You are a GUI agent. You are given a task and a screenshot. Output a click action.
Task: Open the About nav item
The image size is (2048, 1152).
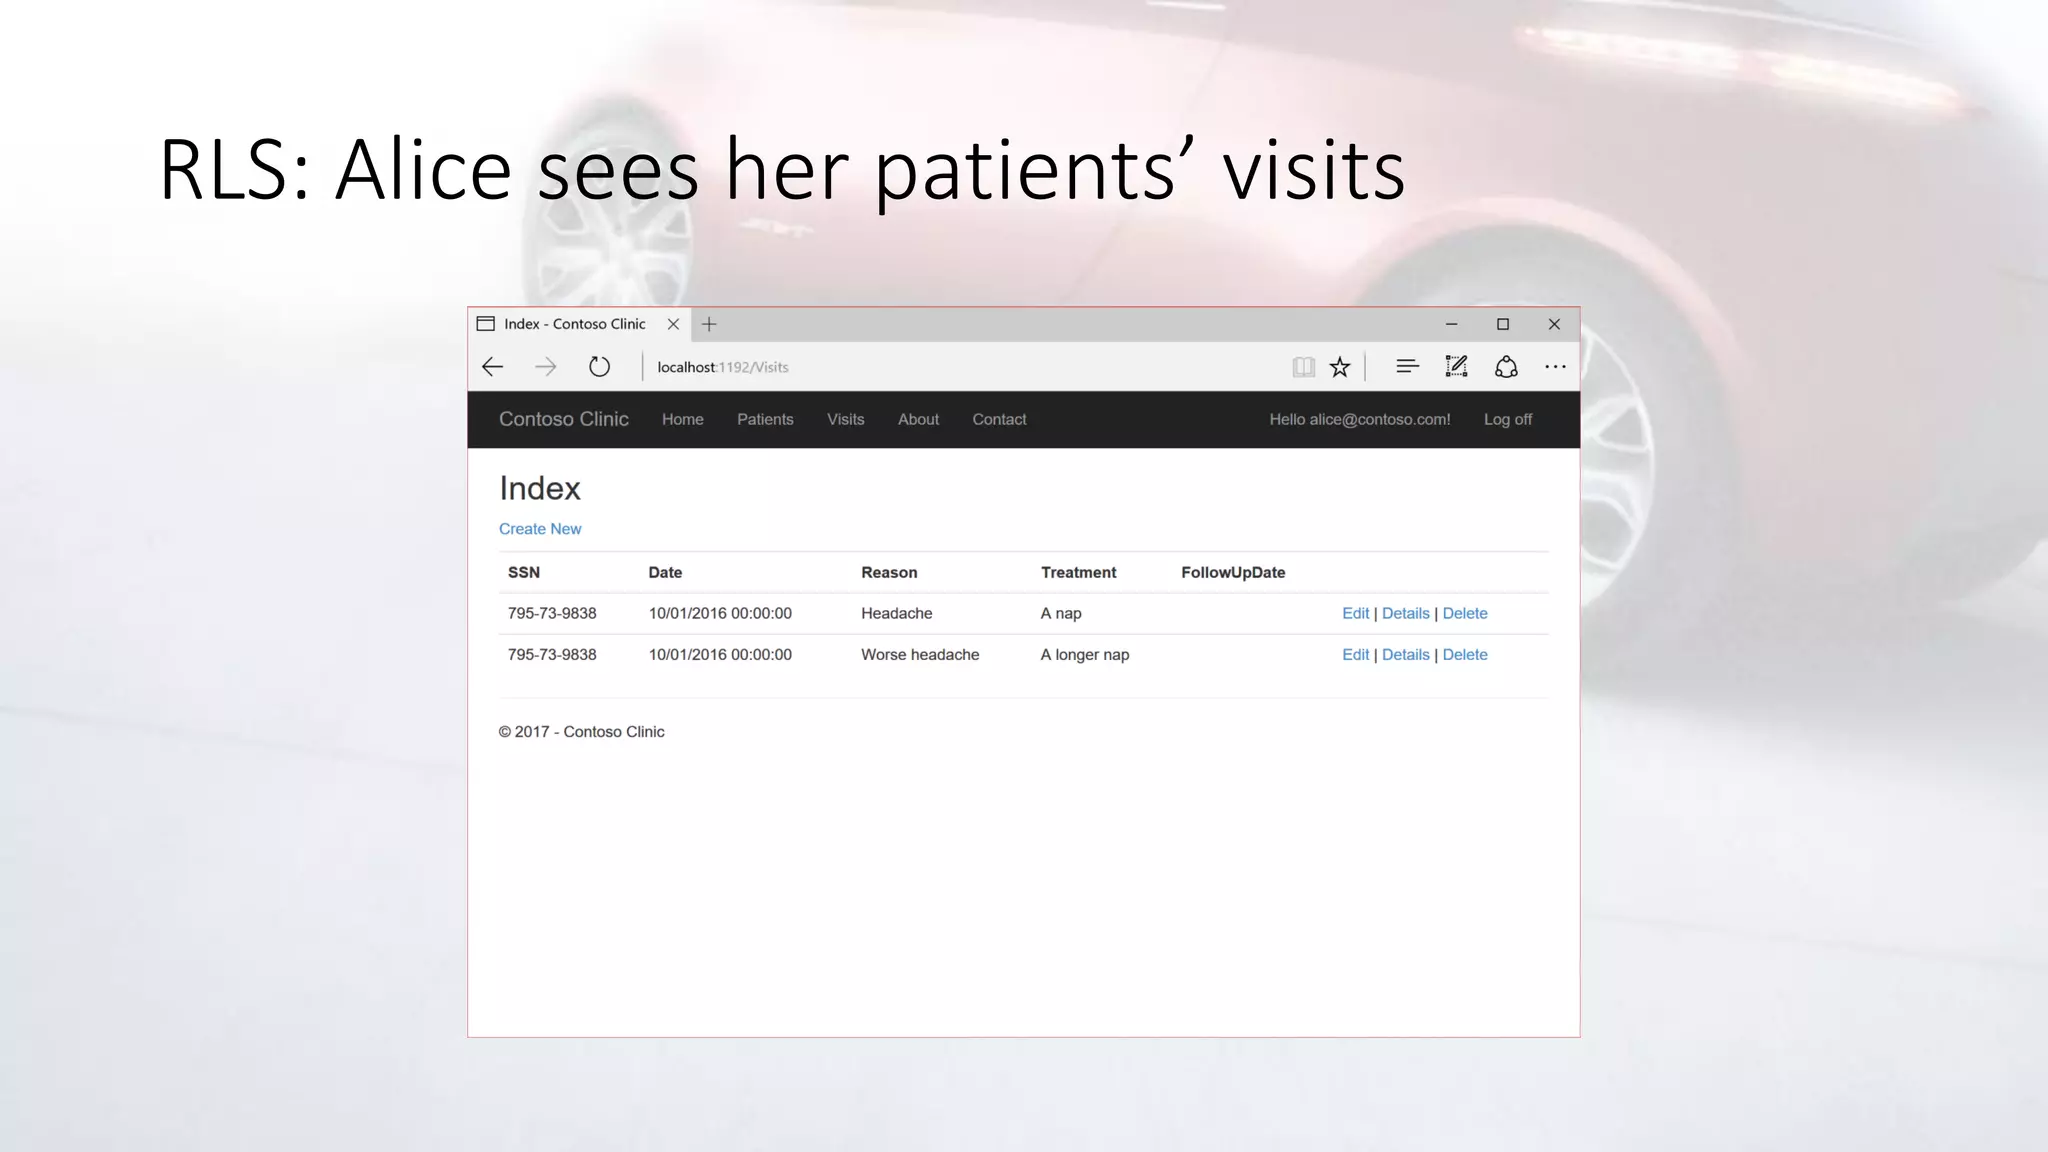[918, 419]
